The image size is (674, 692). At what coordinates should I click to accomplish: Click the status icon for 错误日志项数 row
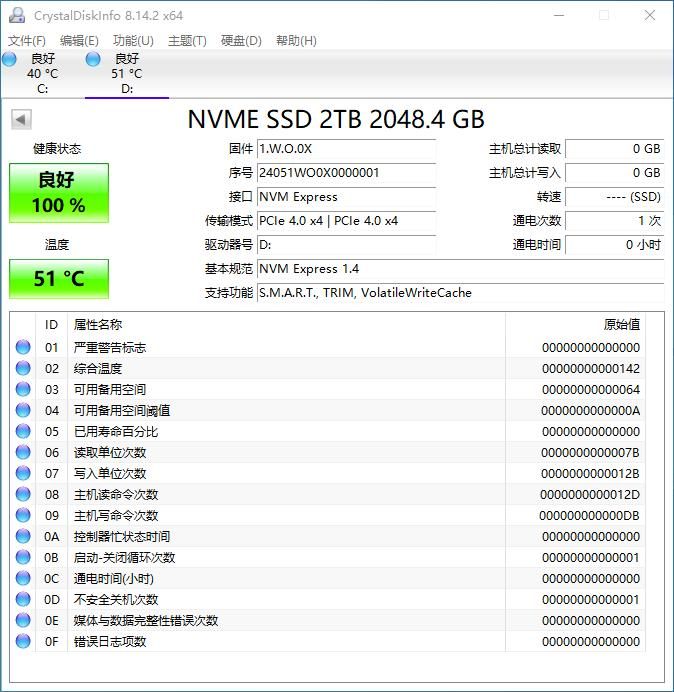[23, 642]
